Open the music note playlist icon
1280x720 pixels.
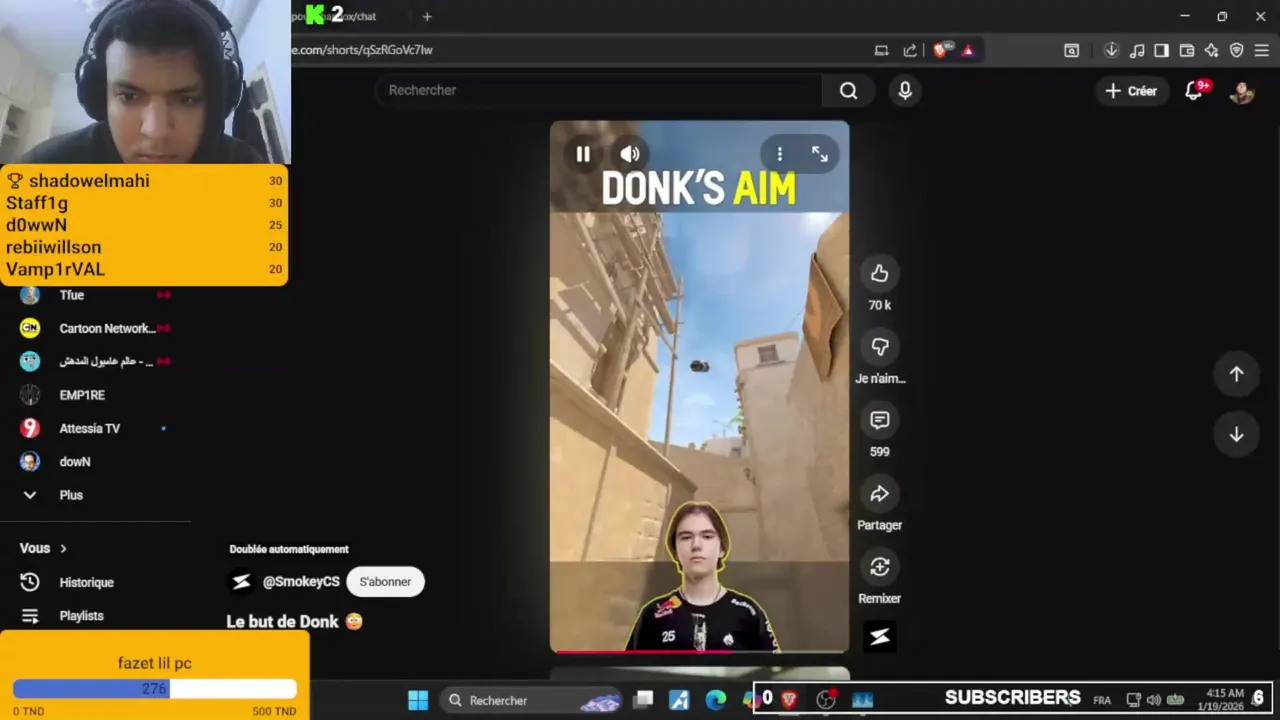(x=1137, y=50)
